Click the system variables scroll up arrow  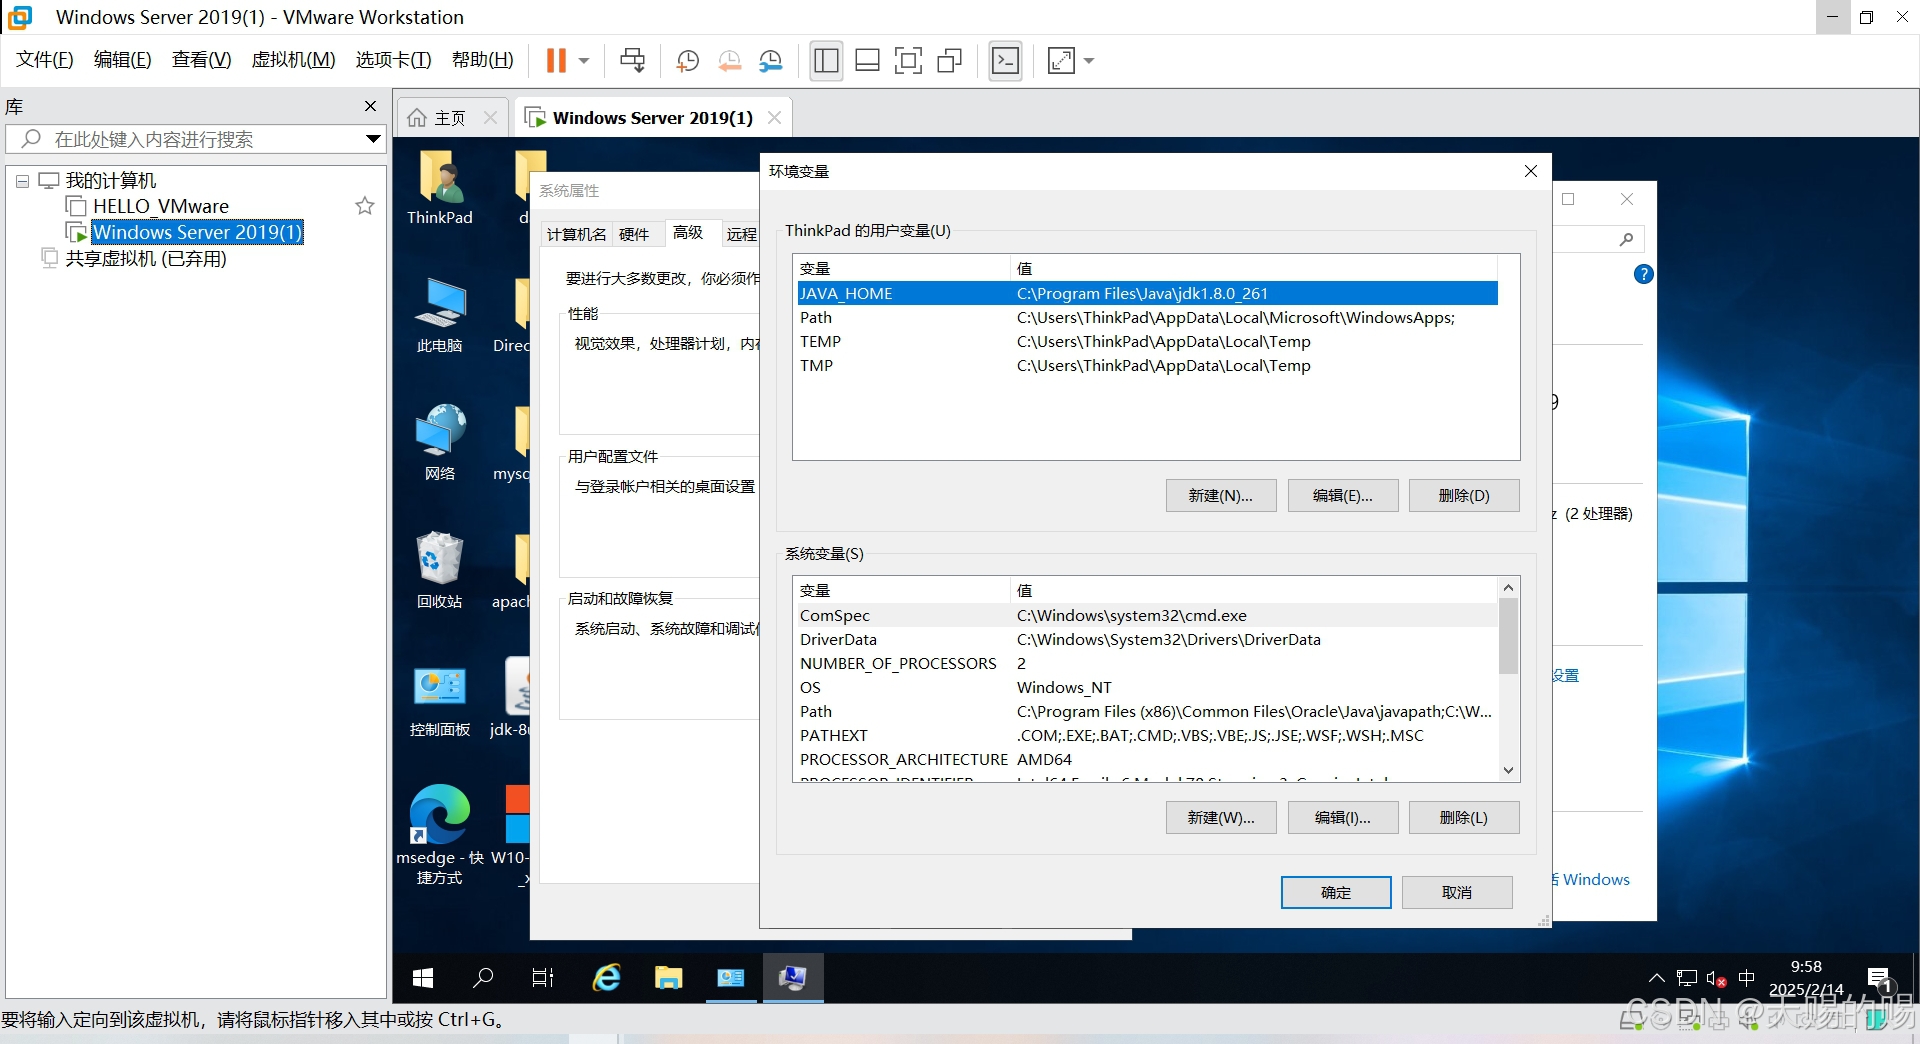(1509, 587)
